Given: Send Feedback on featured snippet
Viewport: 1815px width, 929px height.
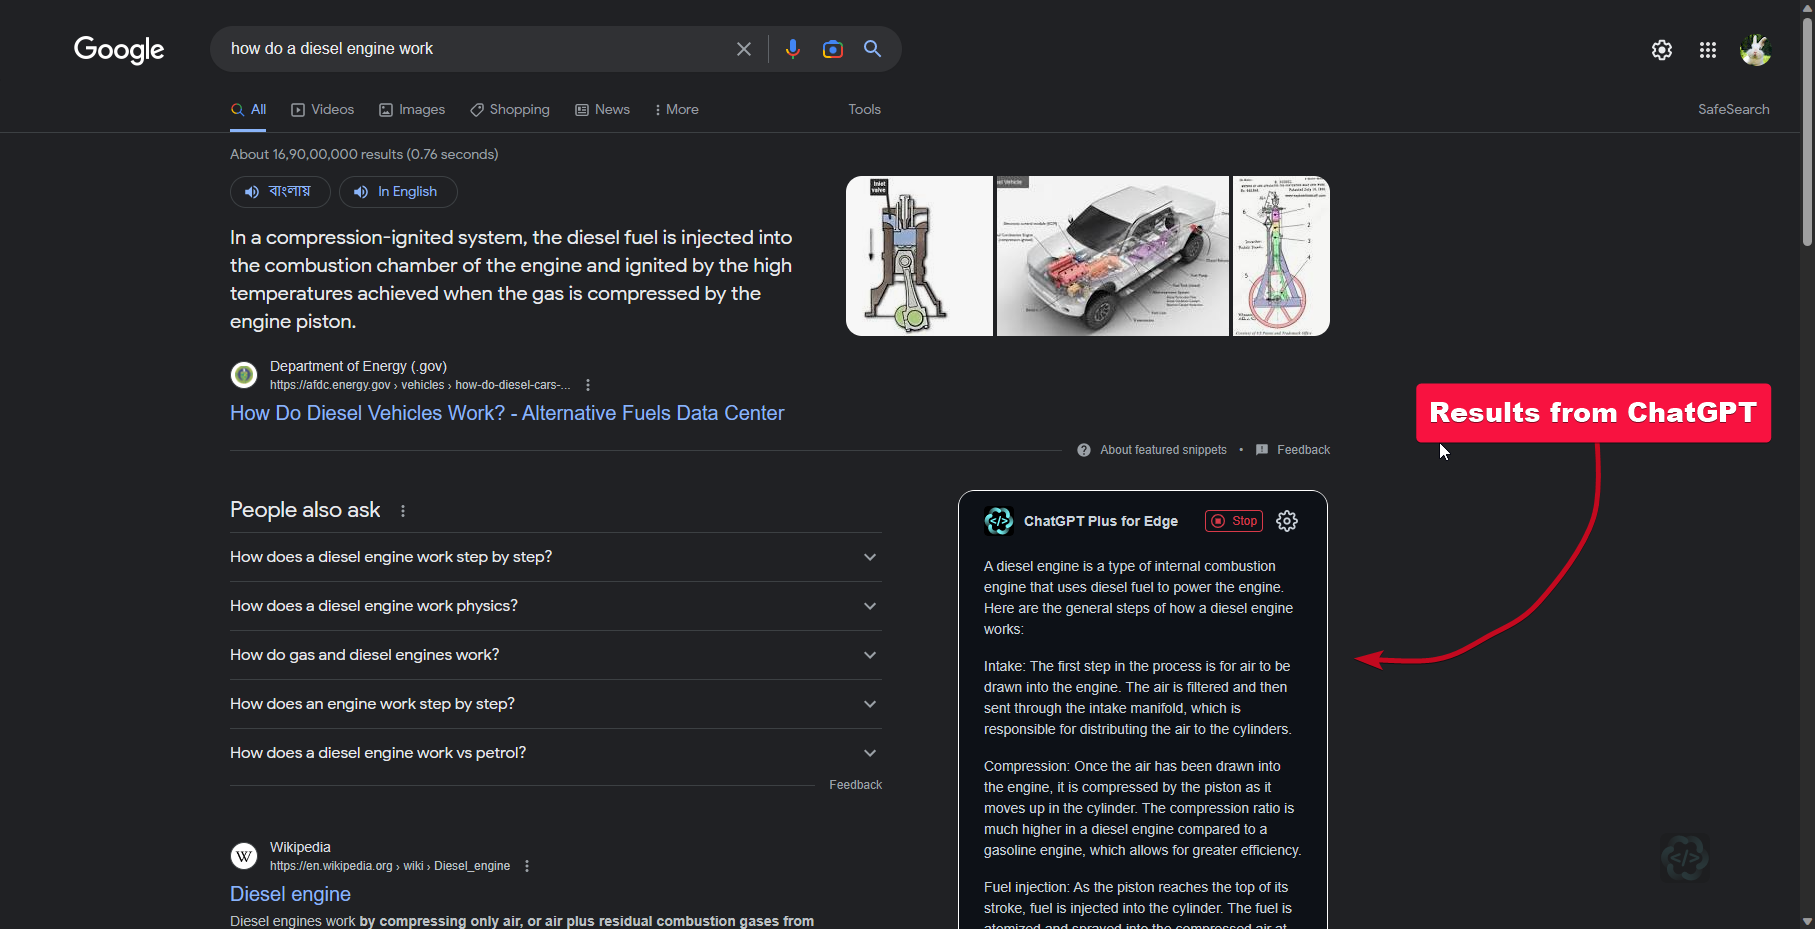Looking at the screenshot, I should click(x=1293, y=450).
